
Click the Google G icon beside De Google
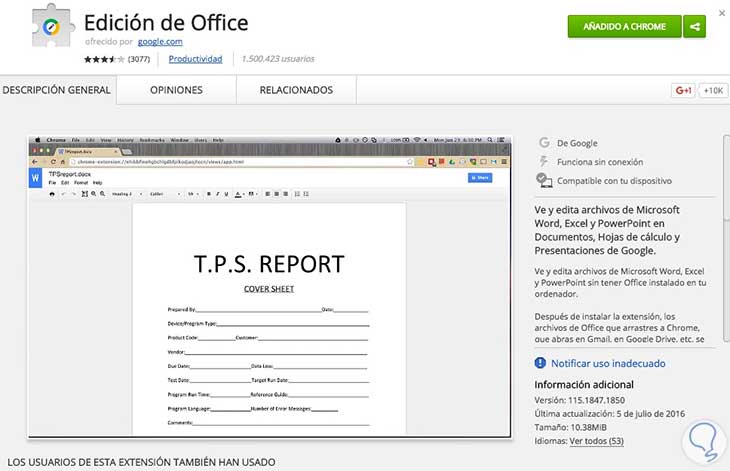[x=544, y=142]
